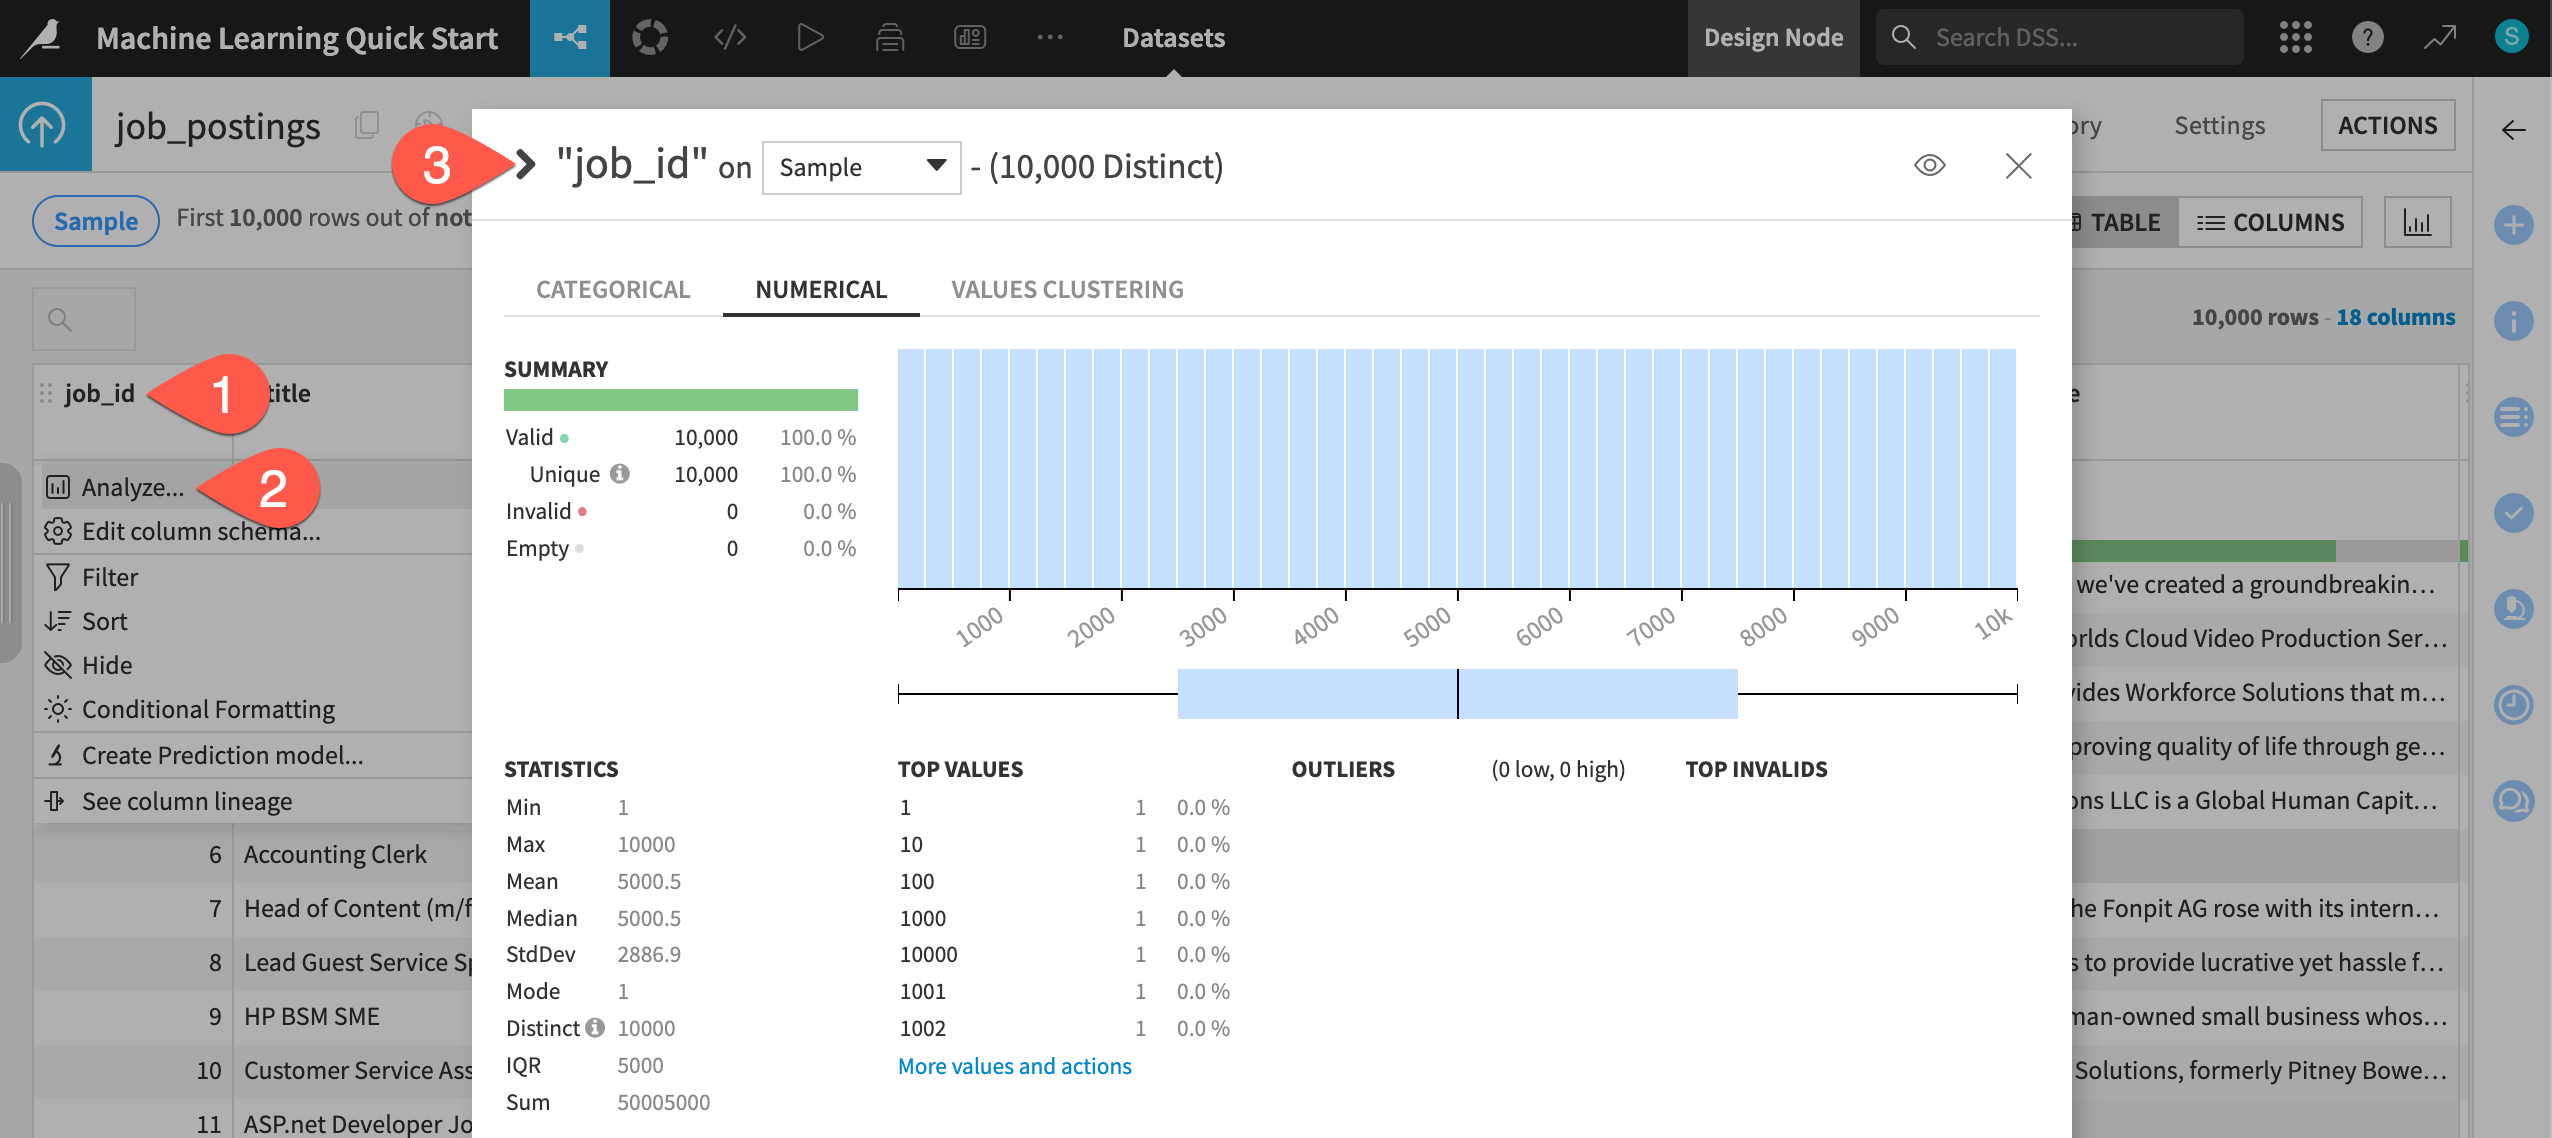Screen dimensions: 2552x1138
Task: Click the back to parent arrow icon
Action: 43,125
